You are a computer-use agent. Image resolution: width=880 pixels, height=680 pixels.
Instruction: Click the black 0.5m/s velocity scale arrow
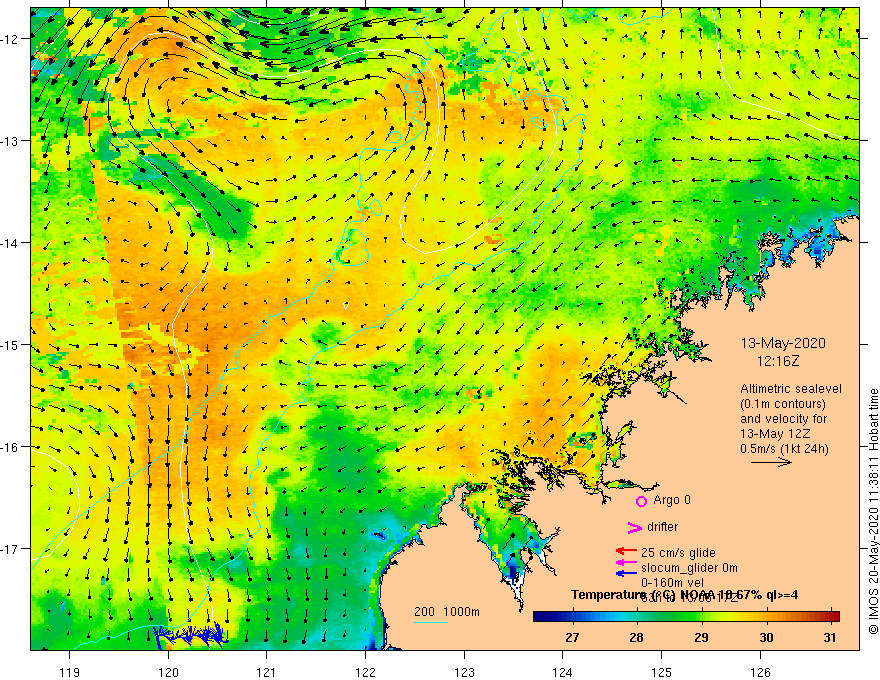771,462
